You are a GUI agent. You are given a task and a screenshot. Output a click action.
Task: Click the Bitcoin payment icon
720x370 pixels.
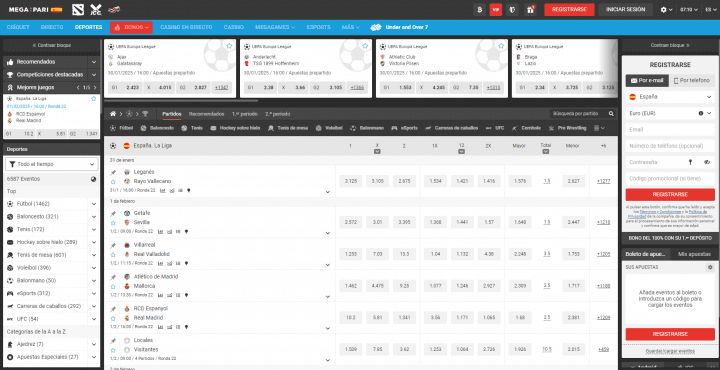(x=479, y=10)
